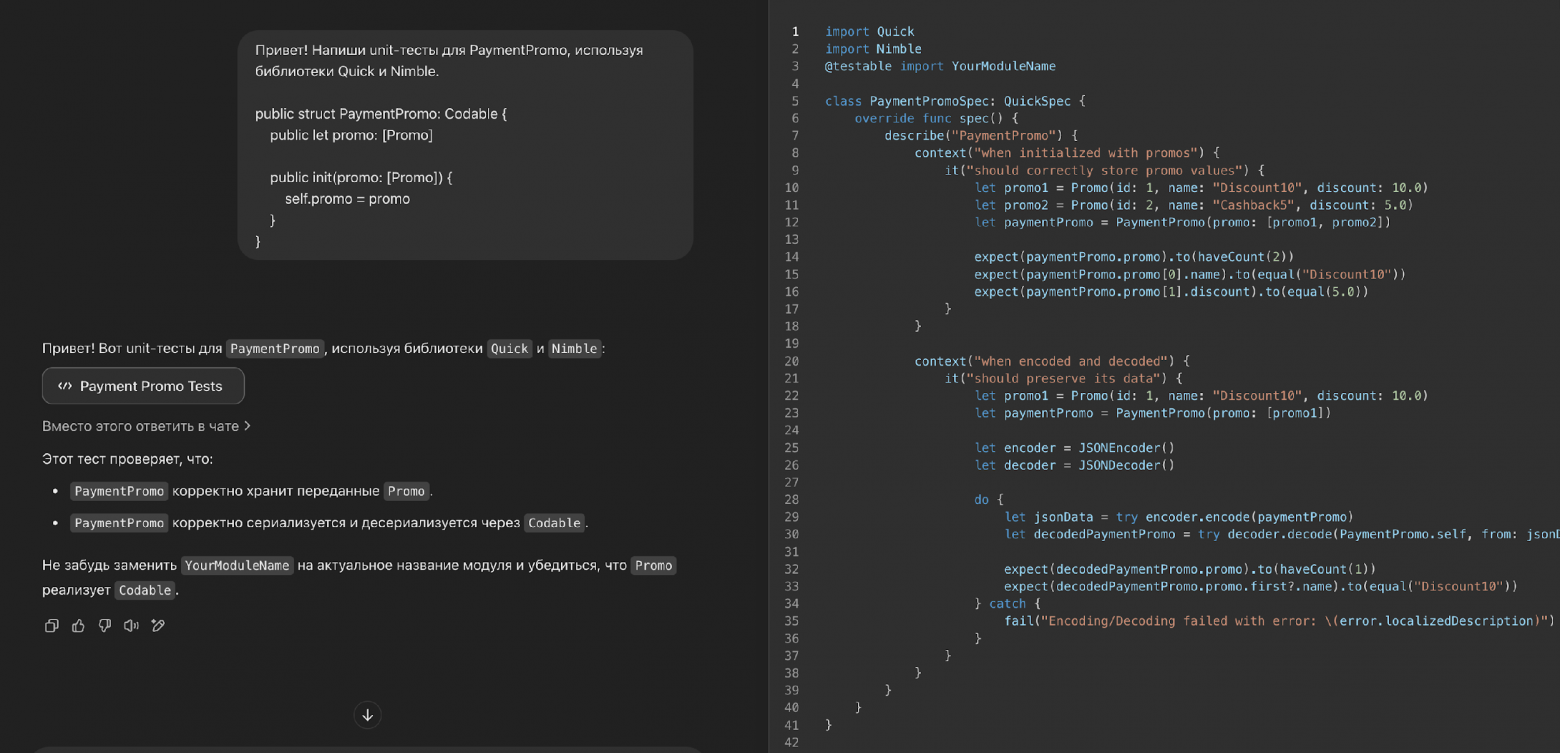Click the 'import Quick' line in editor
Viewport: 1560px width, 753px height.
[869, 32]
